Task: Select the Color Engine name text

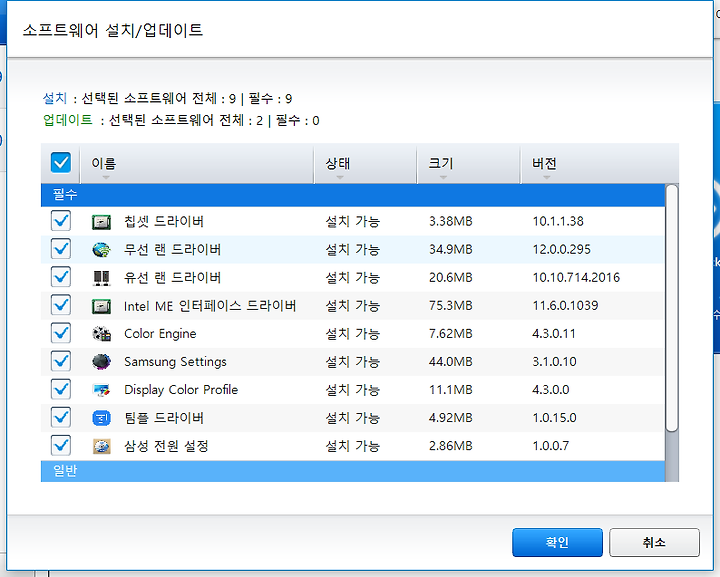Action: 160,334
